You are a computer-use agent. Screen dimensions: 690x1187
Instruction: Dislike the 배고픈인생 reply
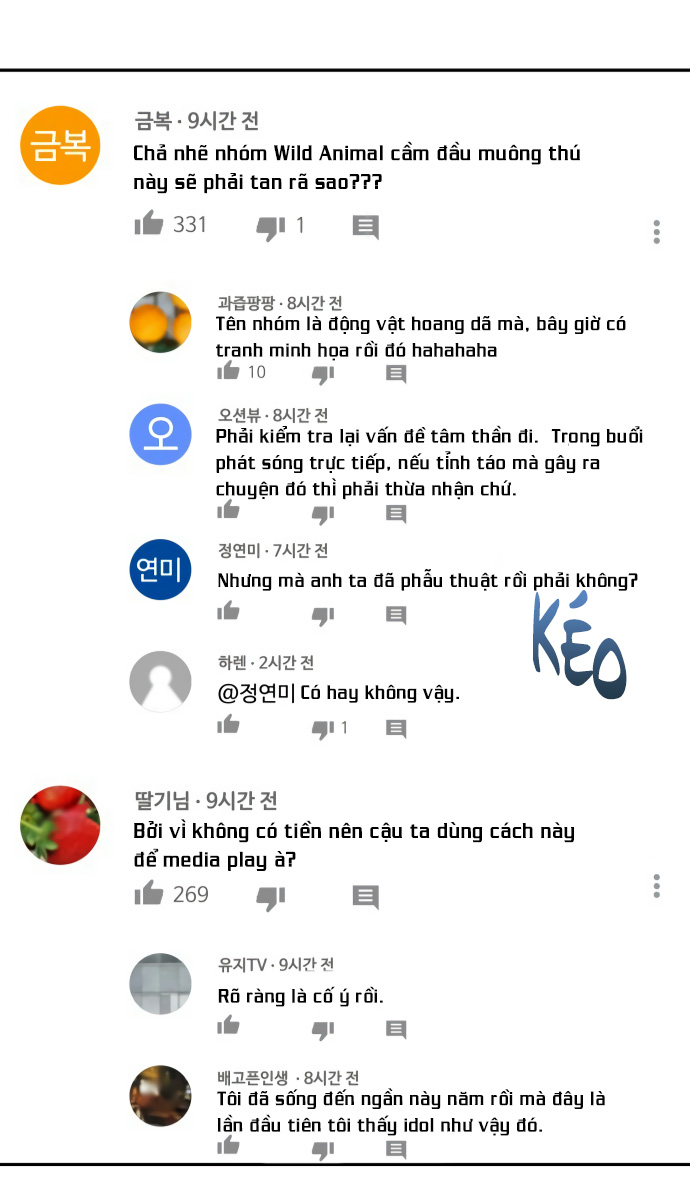(x=323, y=1151)
